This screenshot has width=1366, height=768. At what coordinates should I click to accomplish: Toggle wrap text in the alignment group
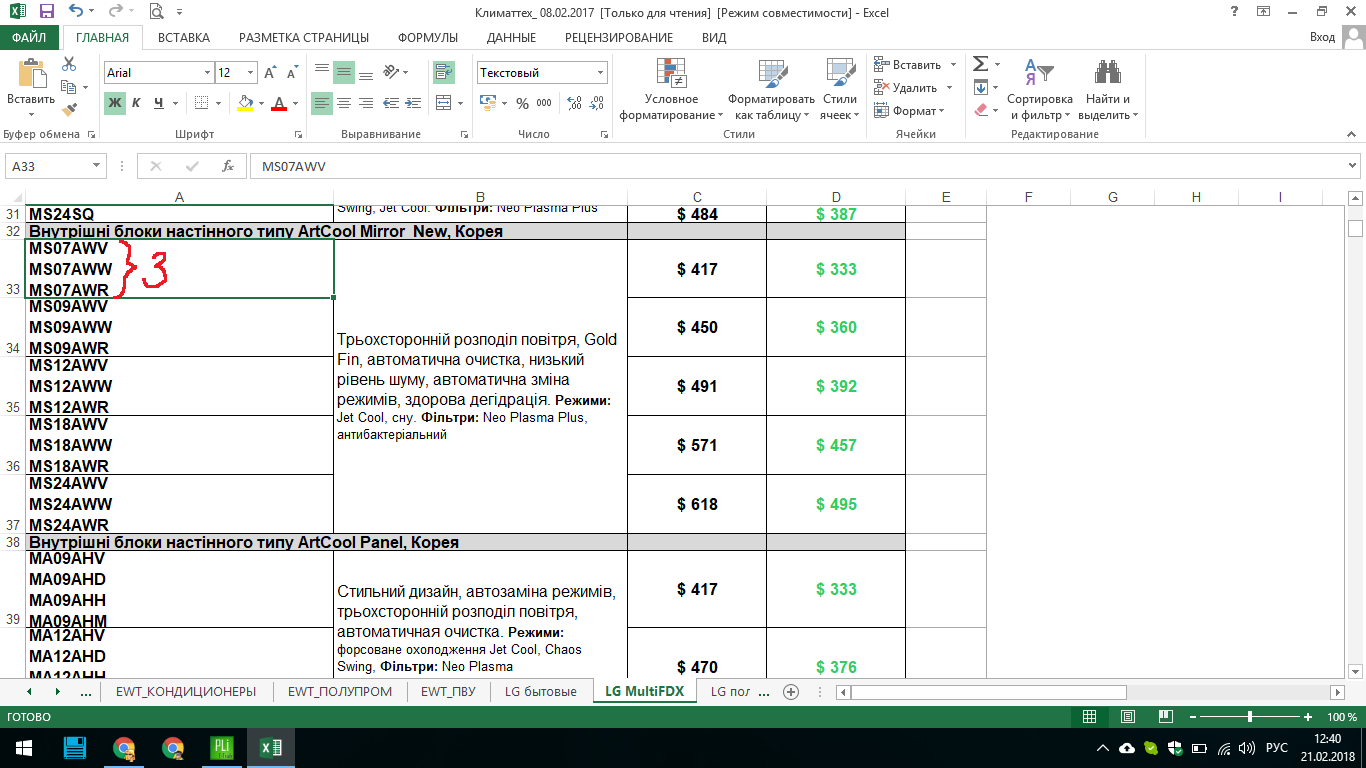coord(444,72)
